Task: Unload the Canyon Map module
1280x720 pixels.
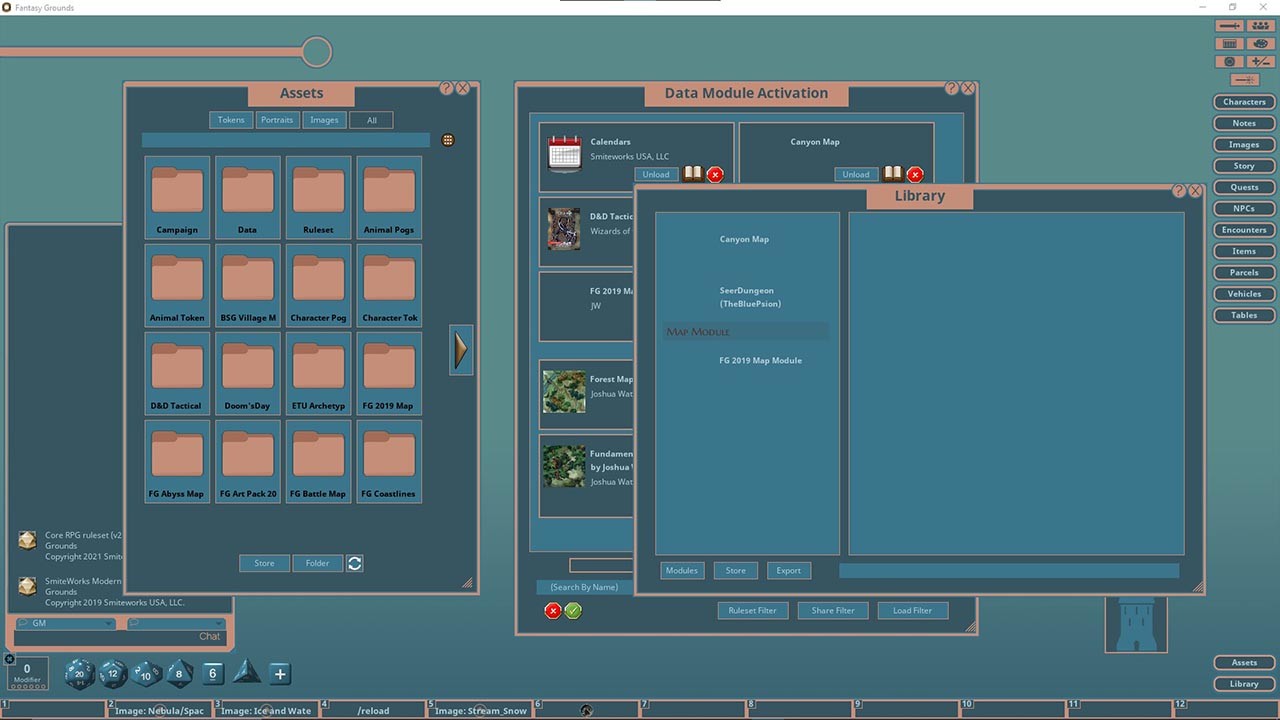Action: tap(856, 174)
